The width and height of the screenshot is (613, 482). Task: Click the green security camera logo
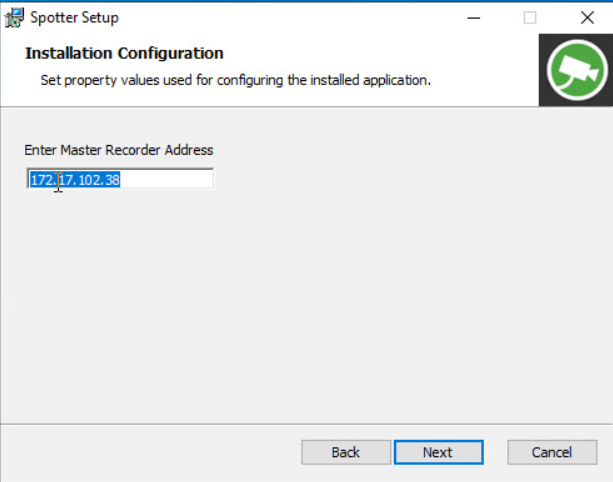(x=575, y=70)
